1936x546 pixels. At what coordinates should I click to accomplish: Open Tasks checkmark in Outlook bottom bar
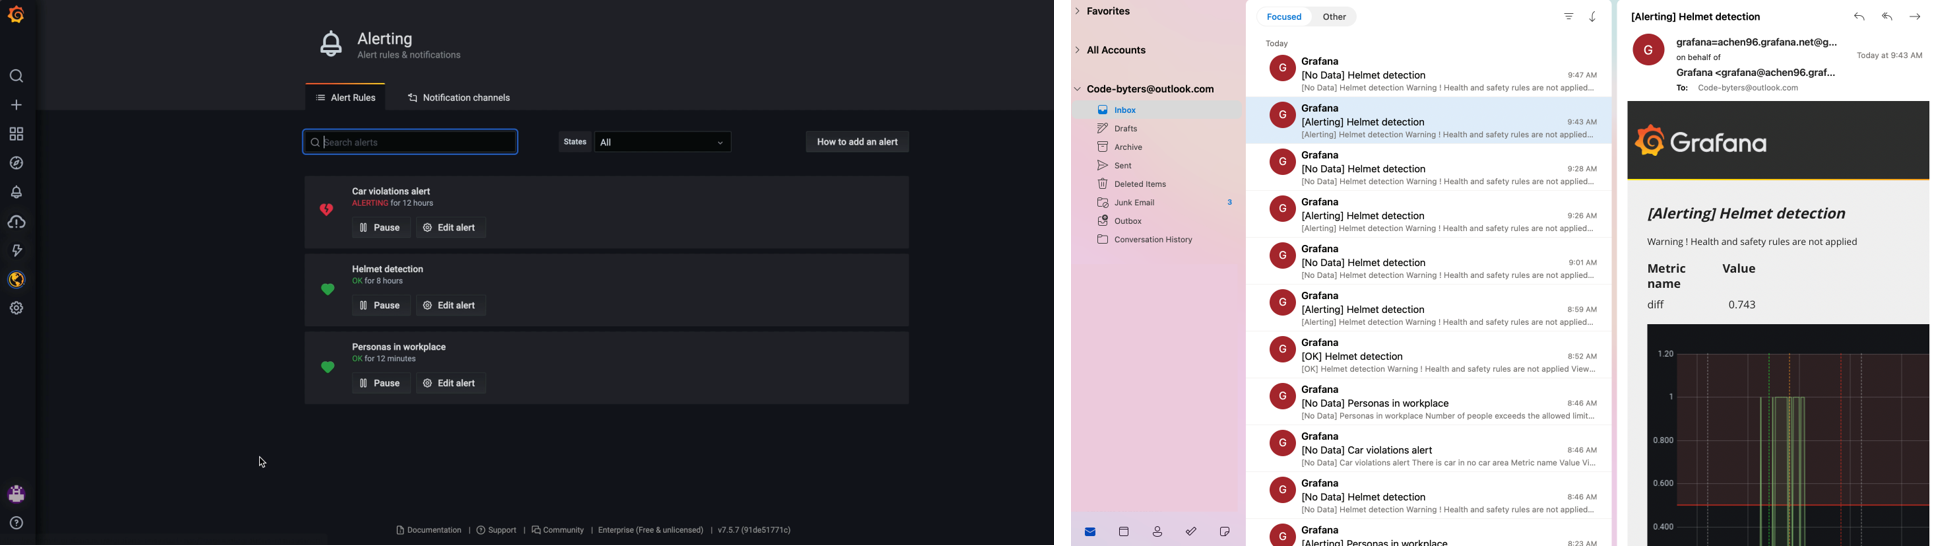(1191, 532)
